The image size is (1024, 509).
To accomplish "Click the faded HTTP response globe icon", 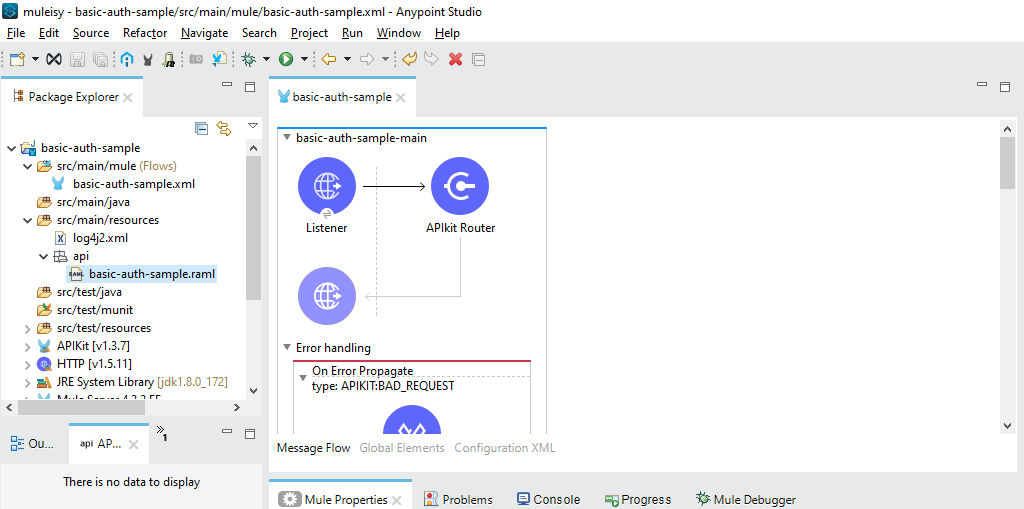I will (327, 296).
